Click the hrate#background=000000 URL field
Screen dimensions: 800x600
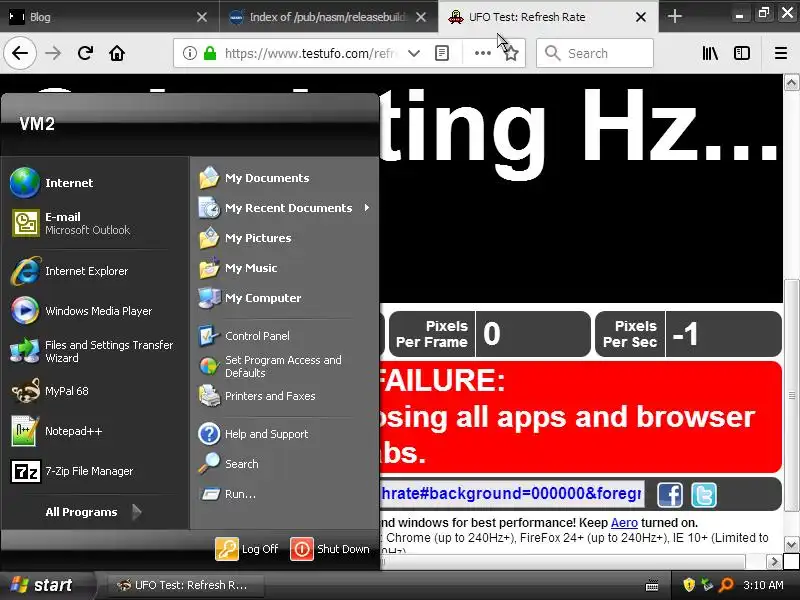(x=511, y=494)
